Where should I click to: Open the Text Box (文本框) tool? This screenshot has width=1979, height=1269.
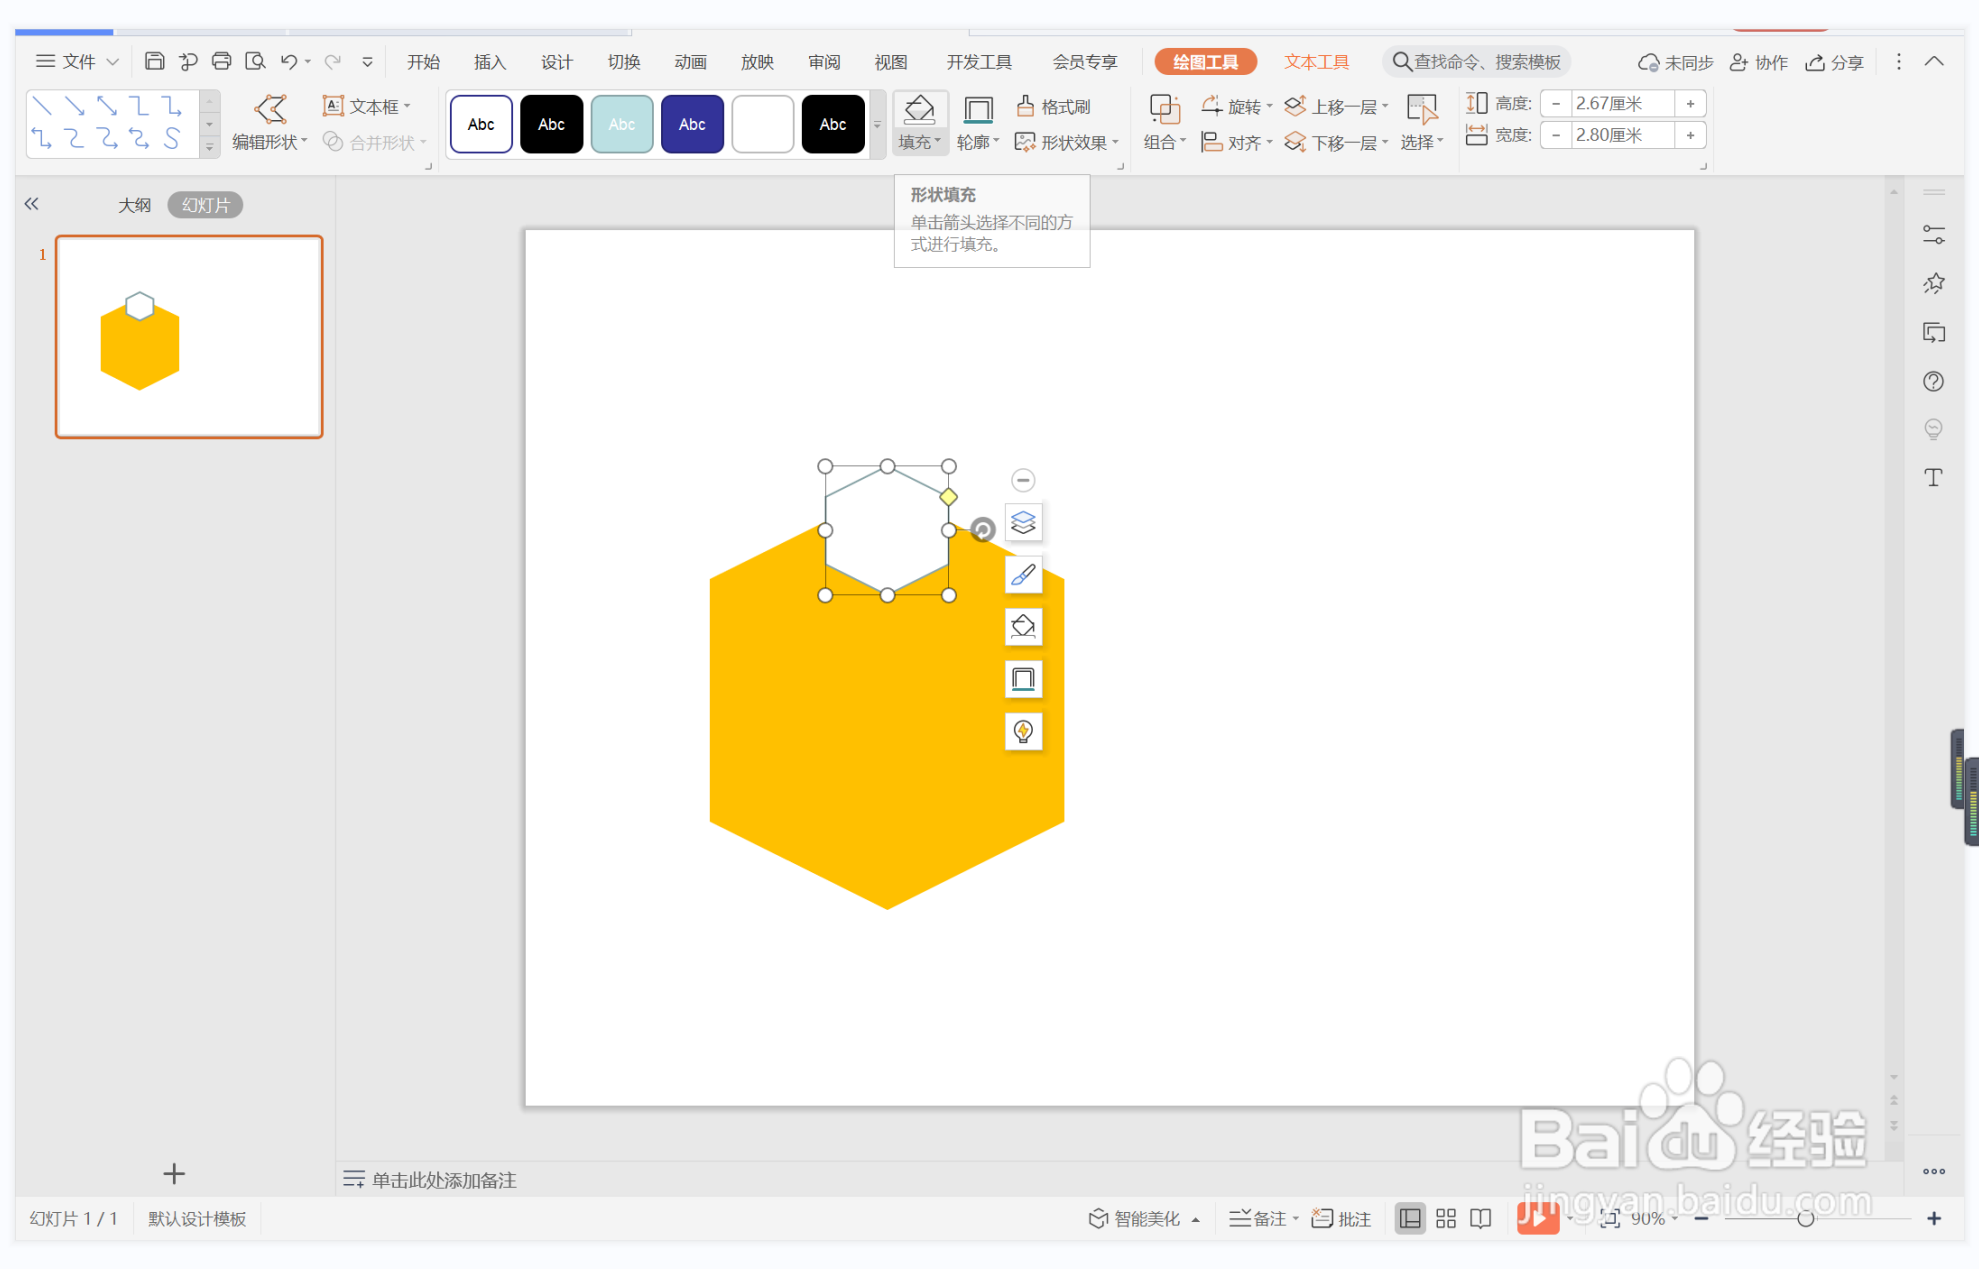click(x=366, y=106)
